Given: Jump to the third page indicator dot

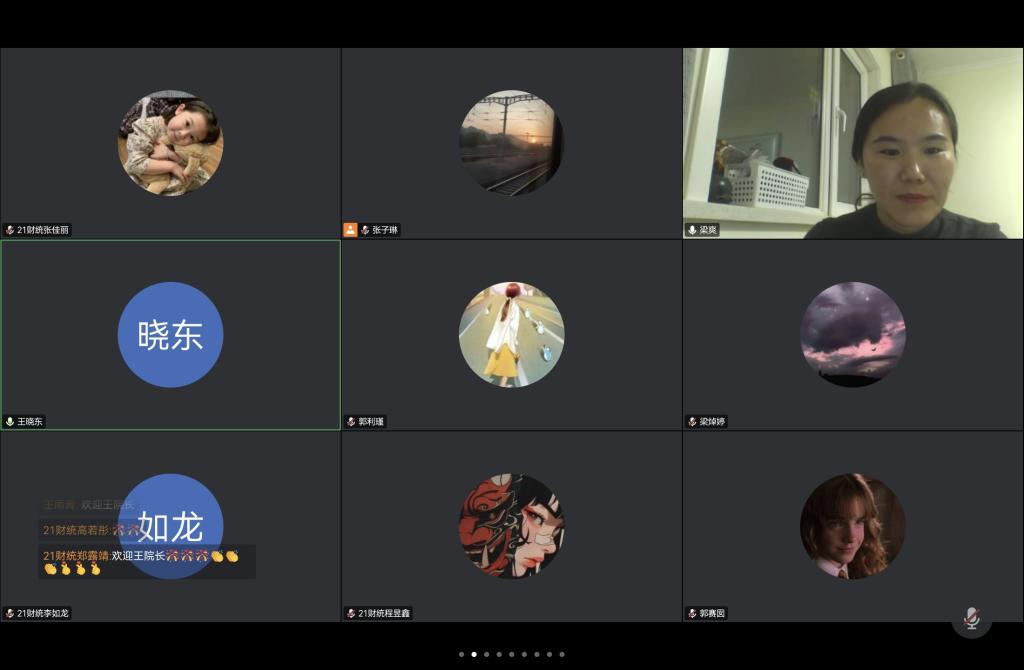Looking at the screenshot, I should click(x=486, y=654).
